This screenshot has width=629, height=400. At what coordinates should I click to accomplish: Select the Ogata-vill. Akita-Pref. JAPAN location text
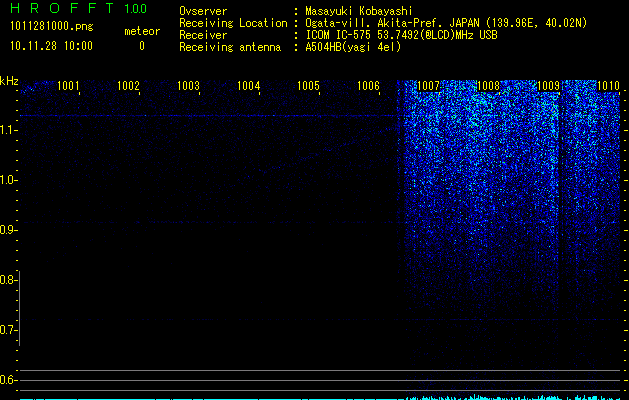(446, 23)
